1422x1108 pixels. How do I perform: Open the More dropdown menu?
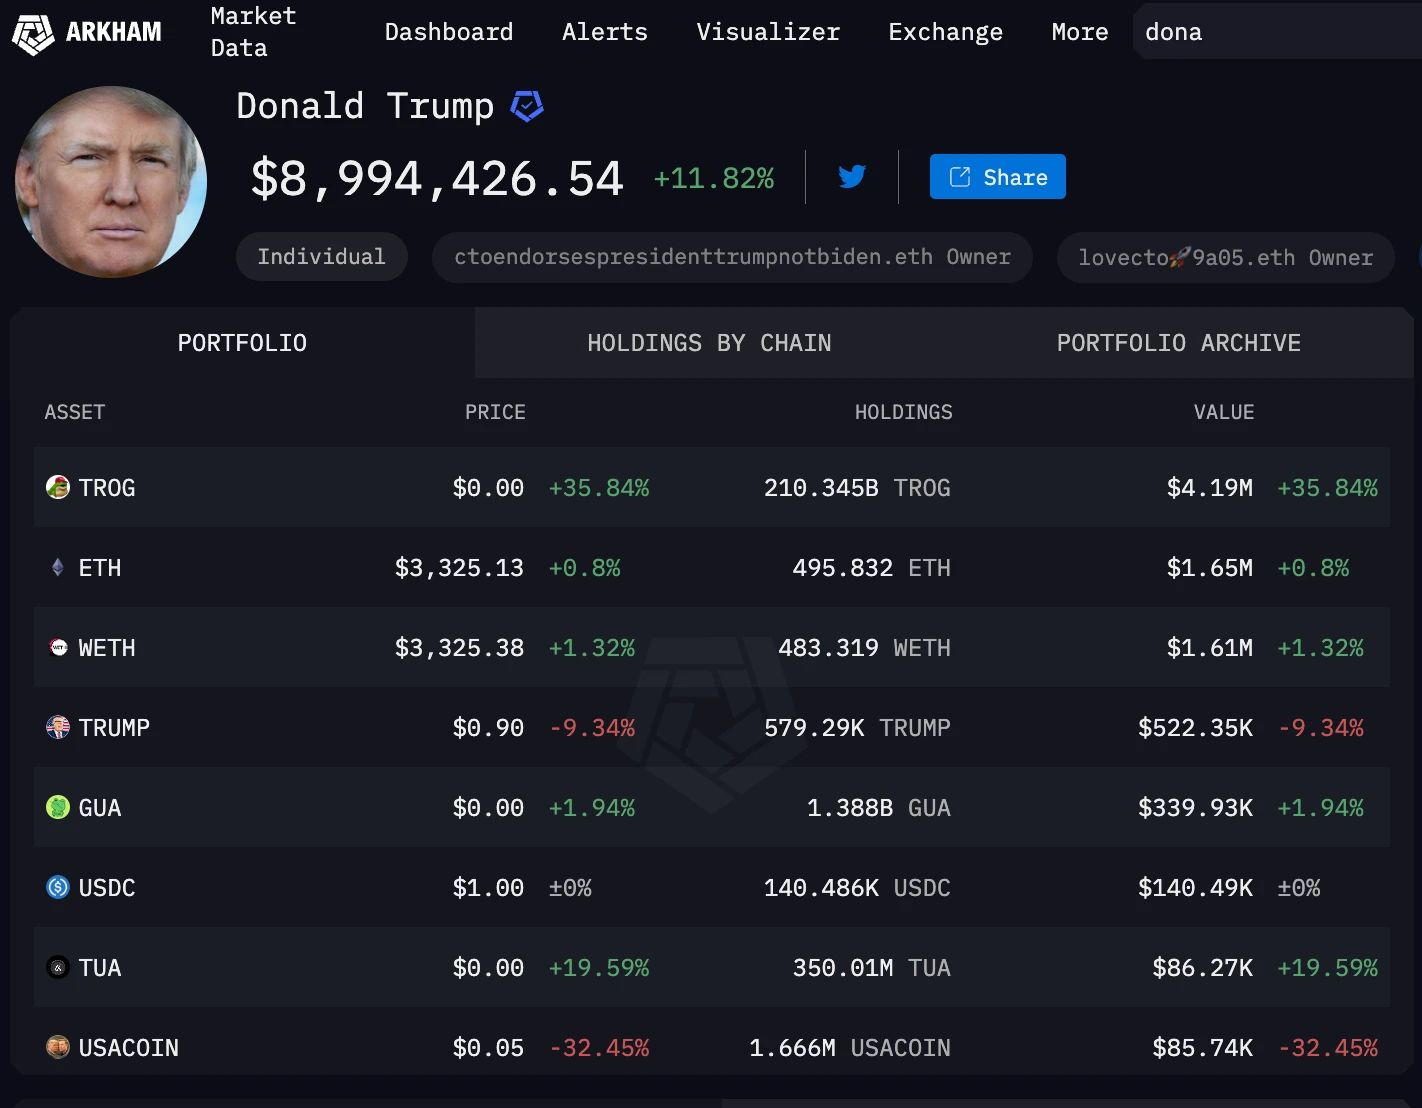coord(1079,31)
